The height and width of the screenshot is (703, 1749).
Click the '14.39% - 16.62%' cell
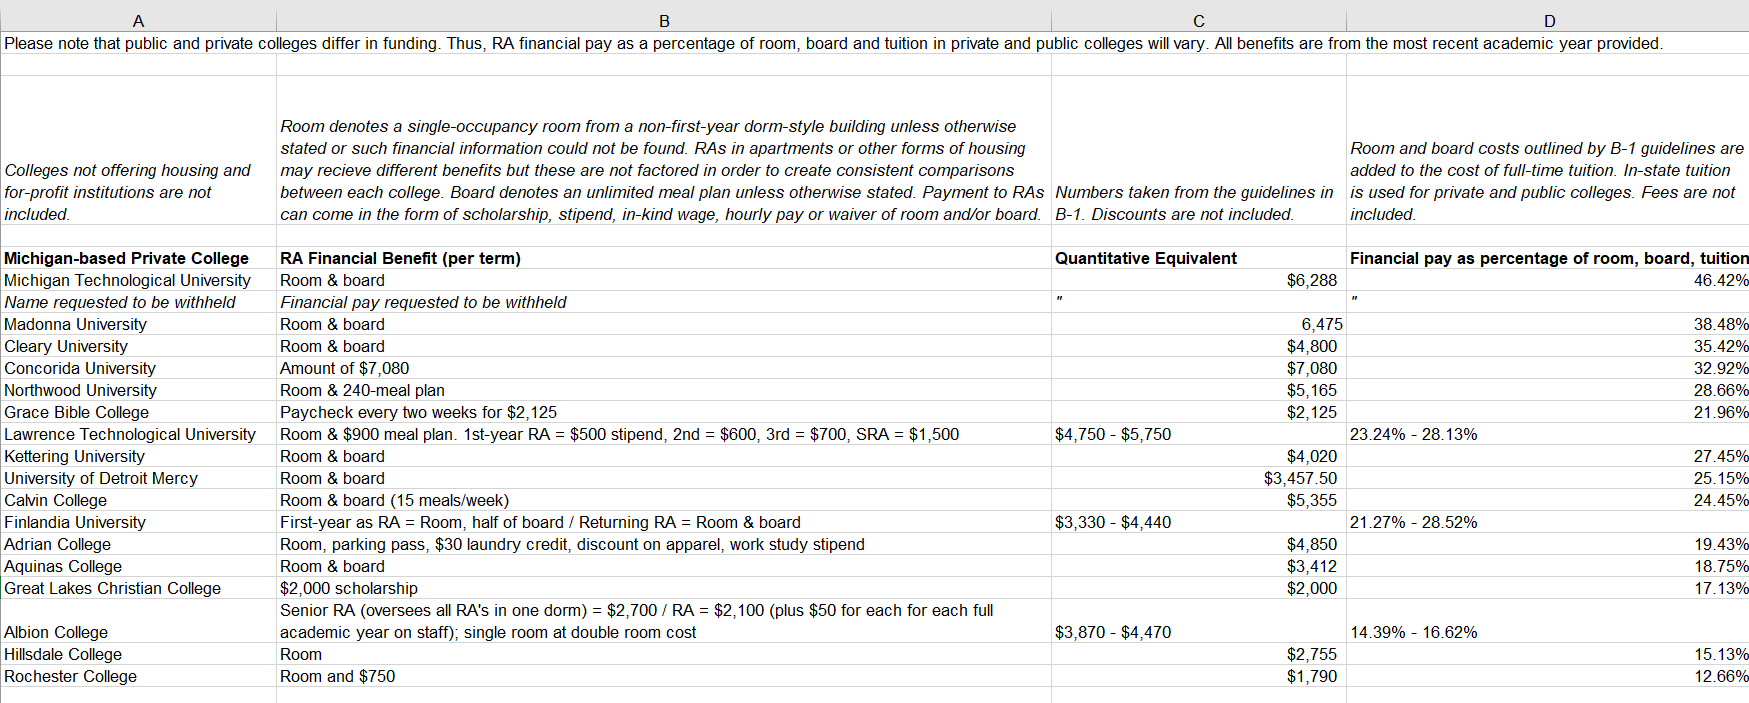[1548, 621]
